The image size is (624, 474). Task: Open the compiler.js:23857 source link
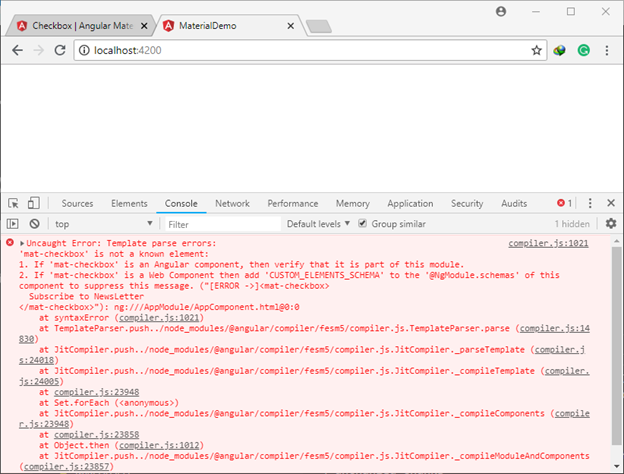coord(66,466)
